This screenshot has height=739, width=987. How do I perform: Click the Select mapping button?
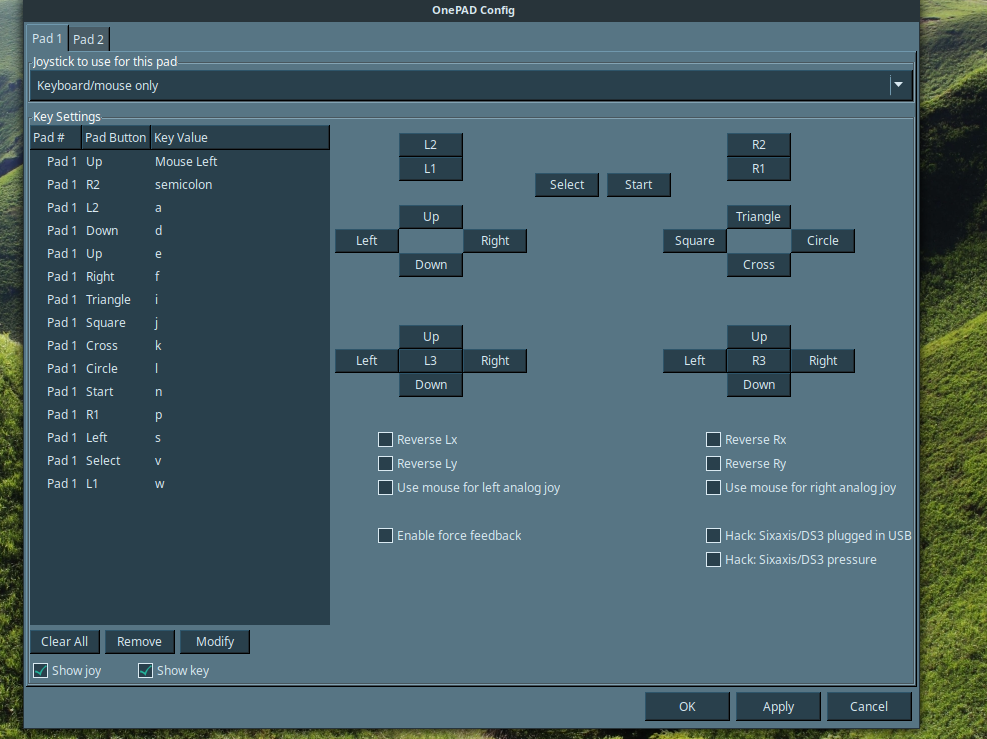pos(566,184)
